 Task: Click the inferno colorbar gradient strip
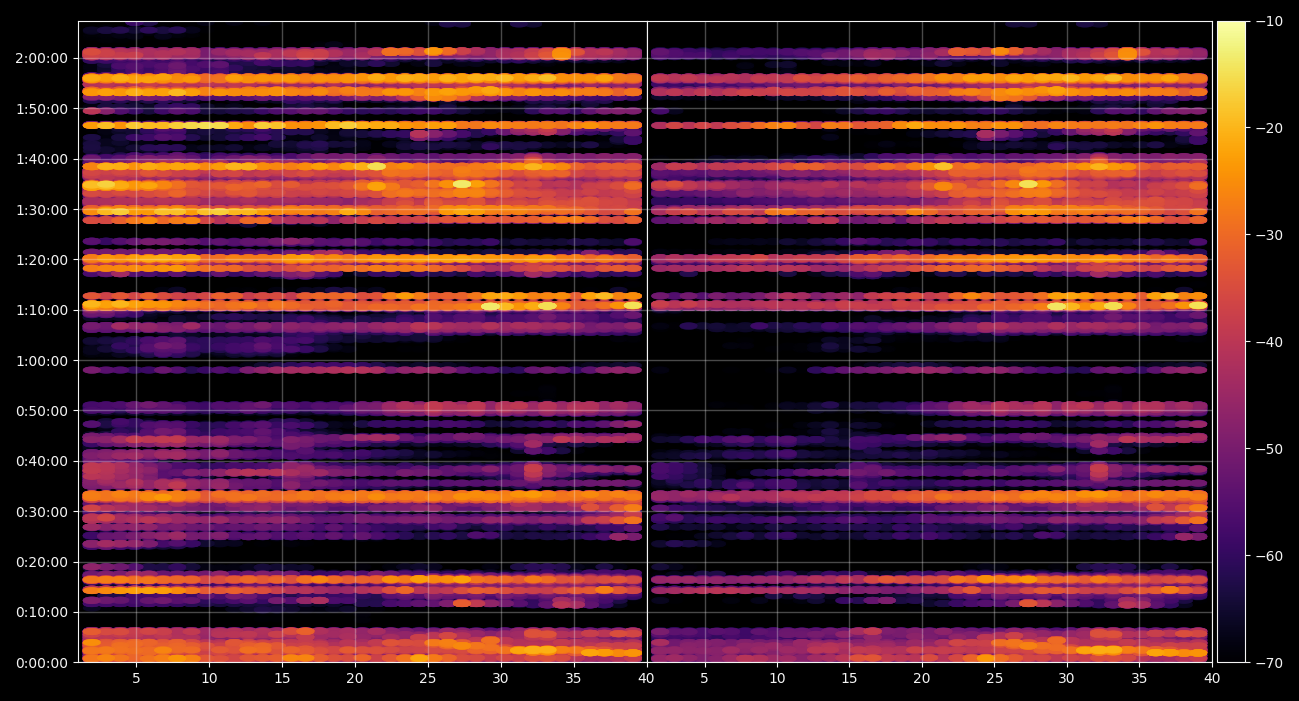coord(1231,341)
